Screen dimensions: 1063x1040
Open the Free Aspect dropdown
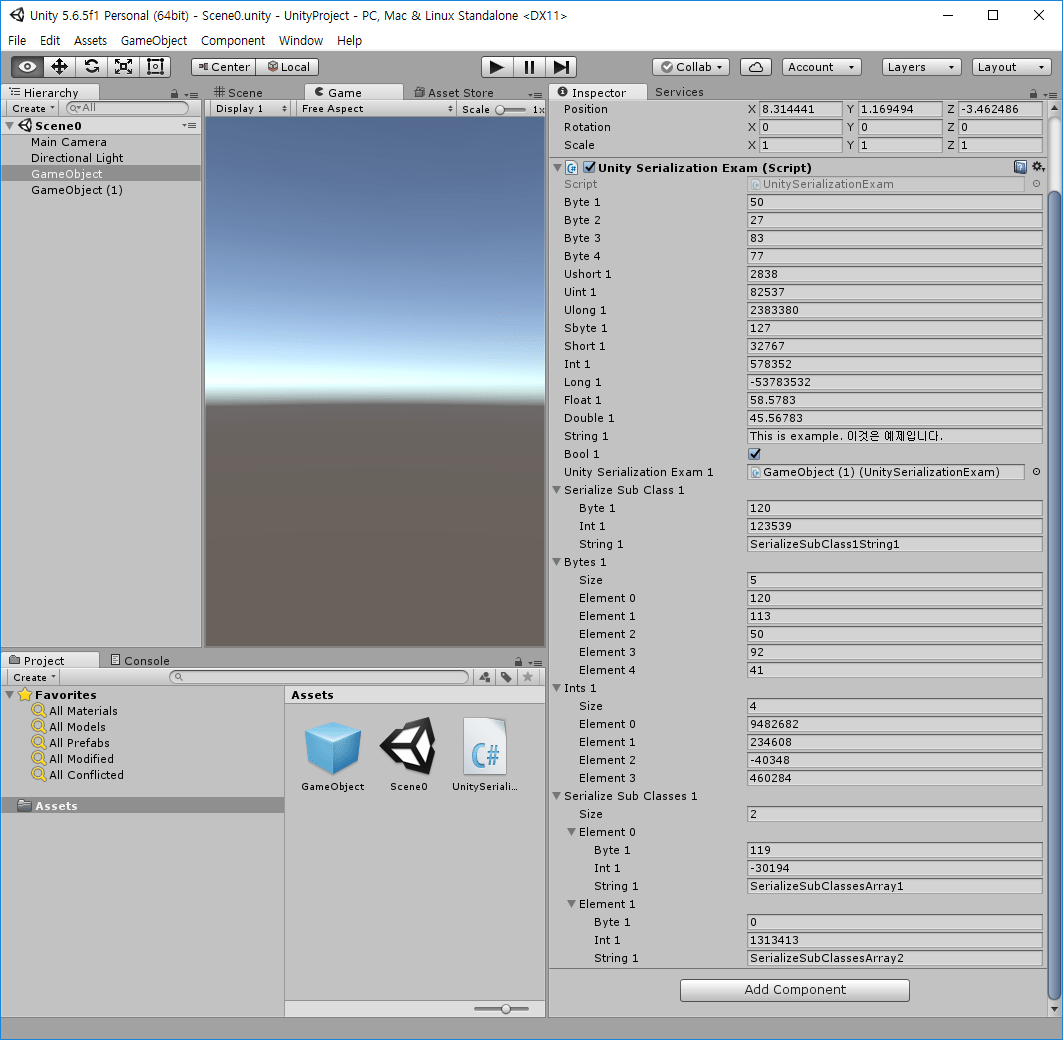[375, 108]
